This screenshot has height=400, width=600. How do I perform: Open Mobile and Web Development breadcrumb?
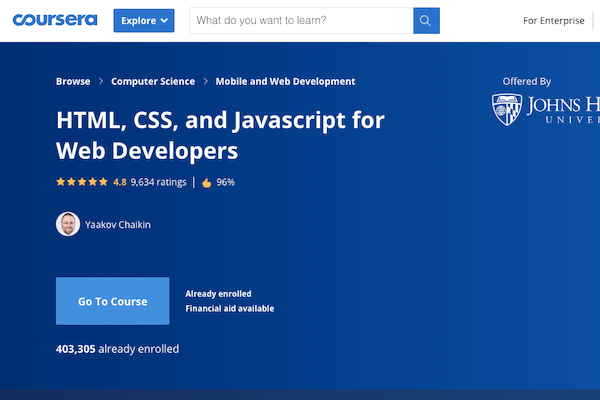pos(285,82)
